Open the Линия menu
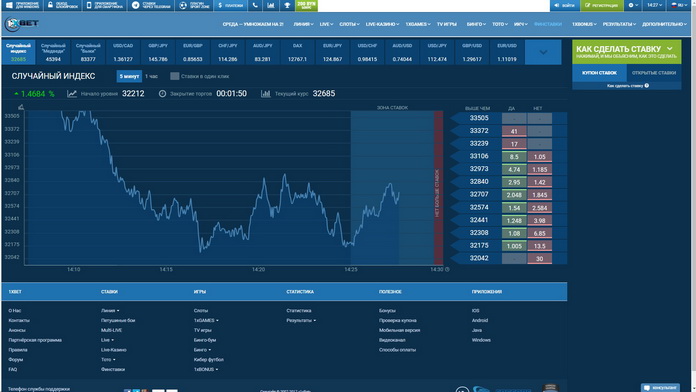 [x=303, y=24]
